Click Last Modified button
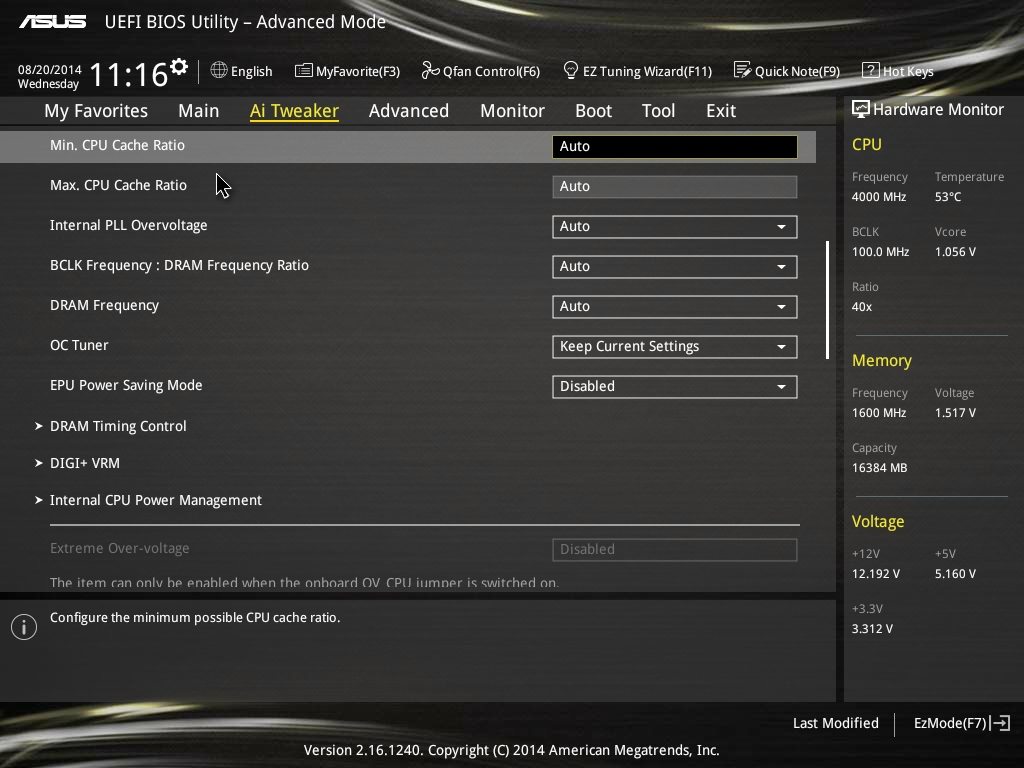 coord(835,723)
